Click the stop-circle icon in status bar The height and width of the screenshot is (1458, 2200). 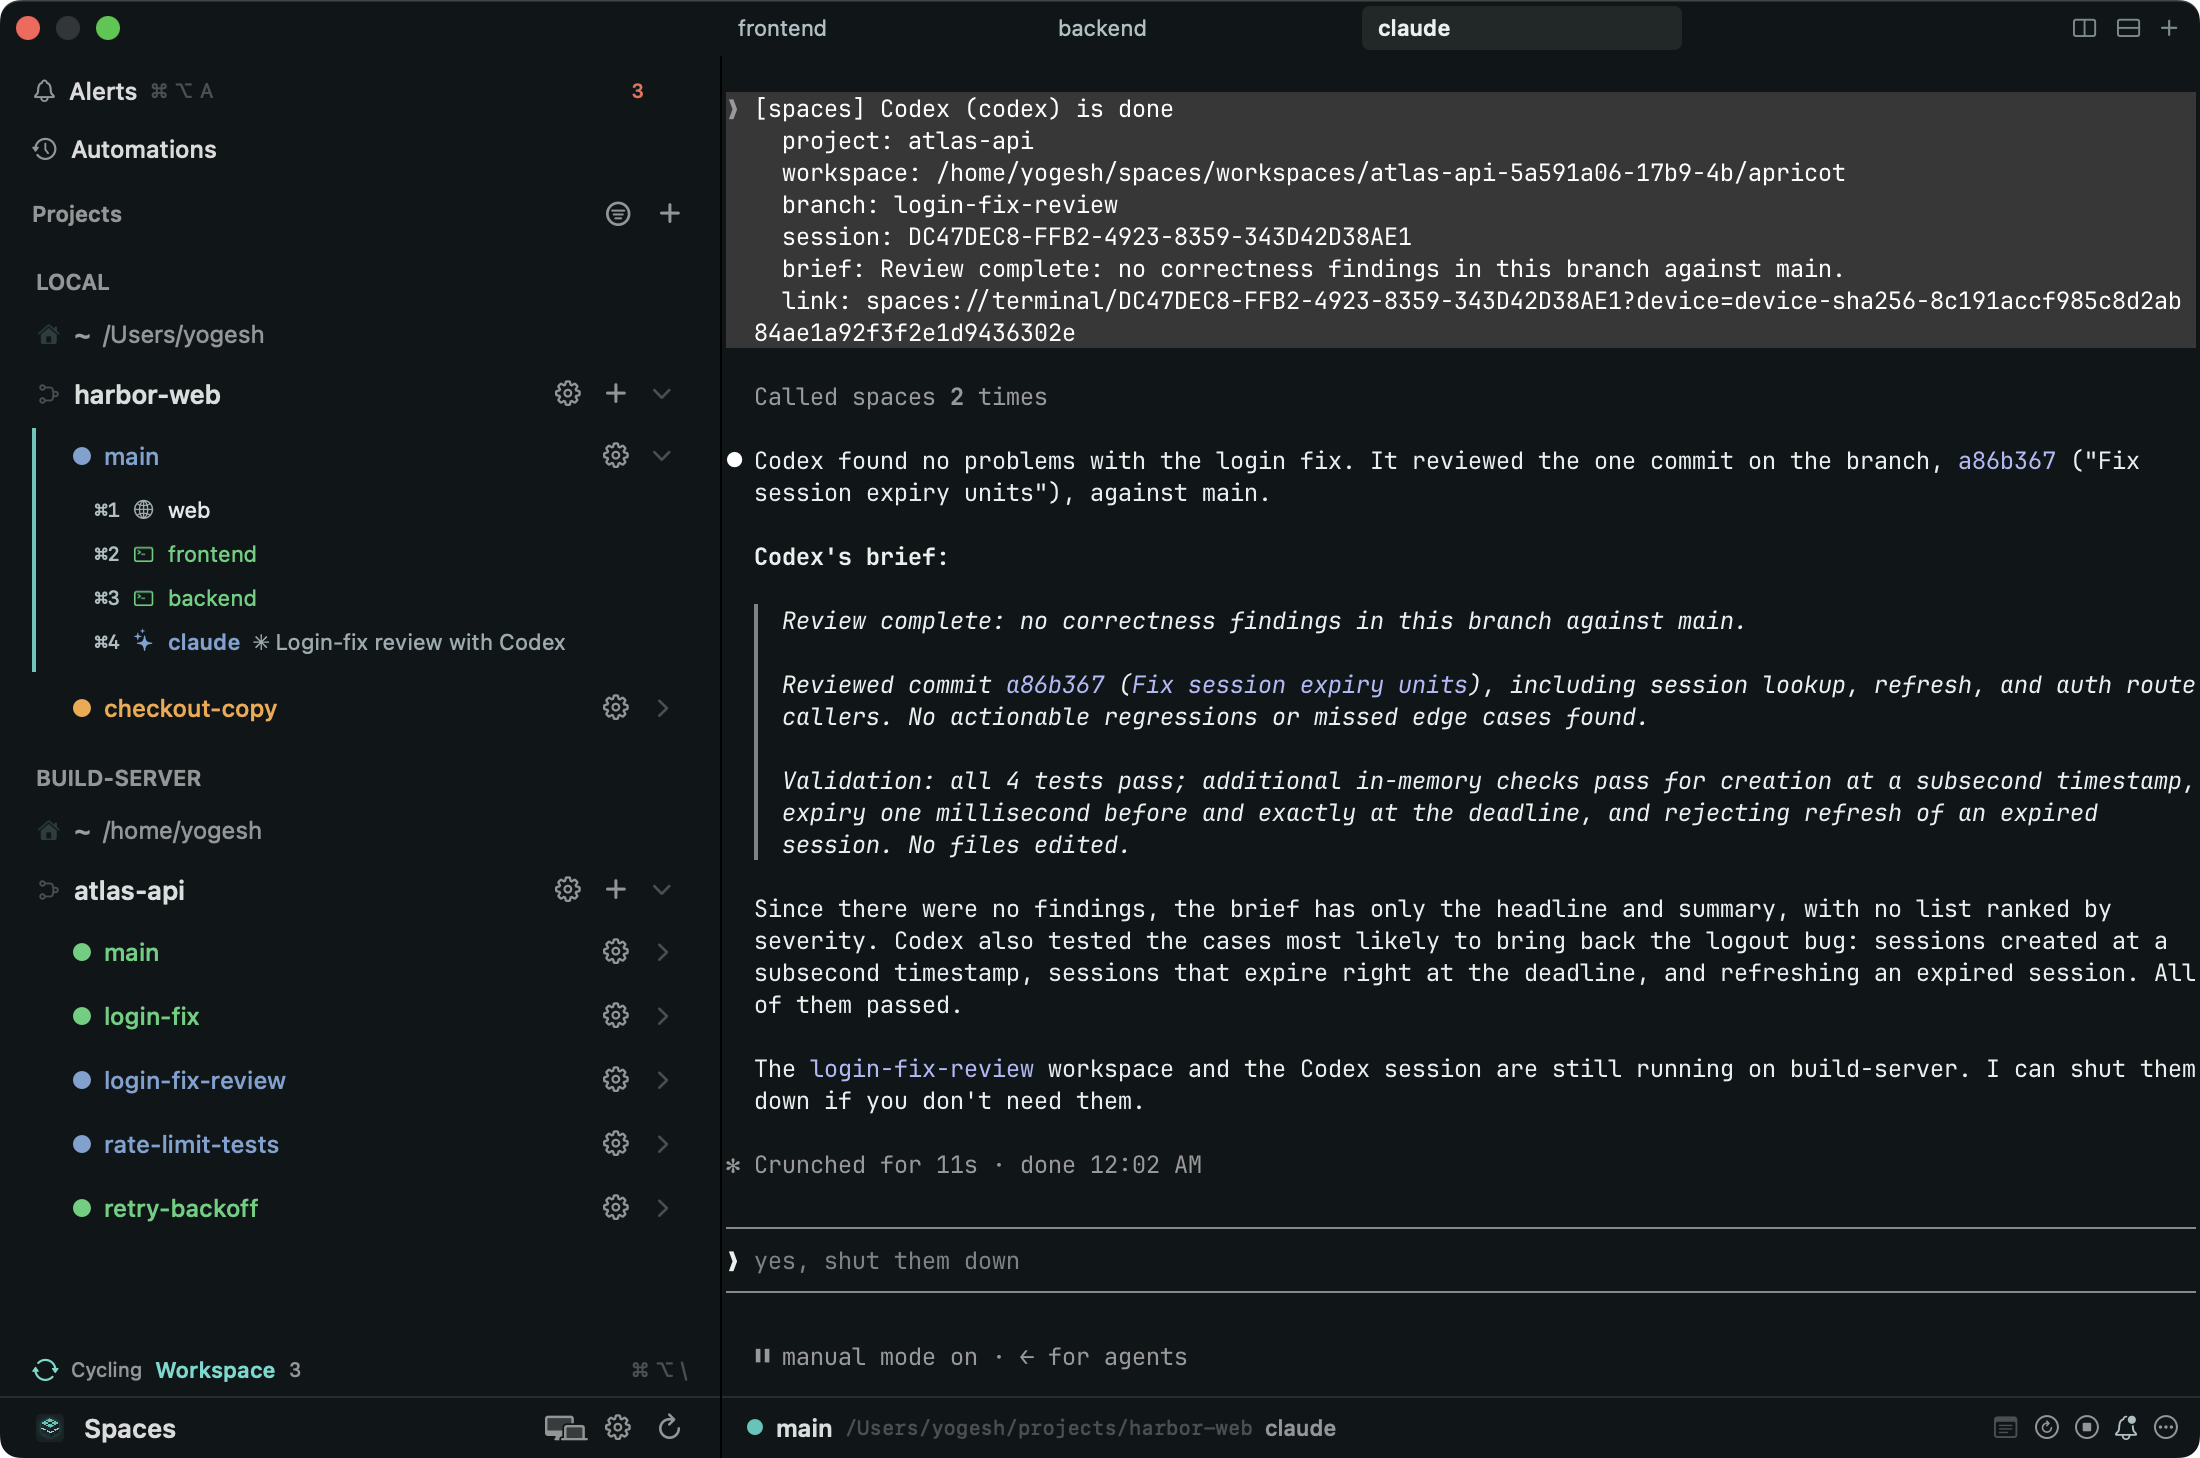(2087, 1428)
